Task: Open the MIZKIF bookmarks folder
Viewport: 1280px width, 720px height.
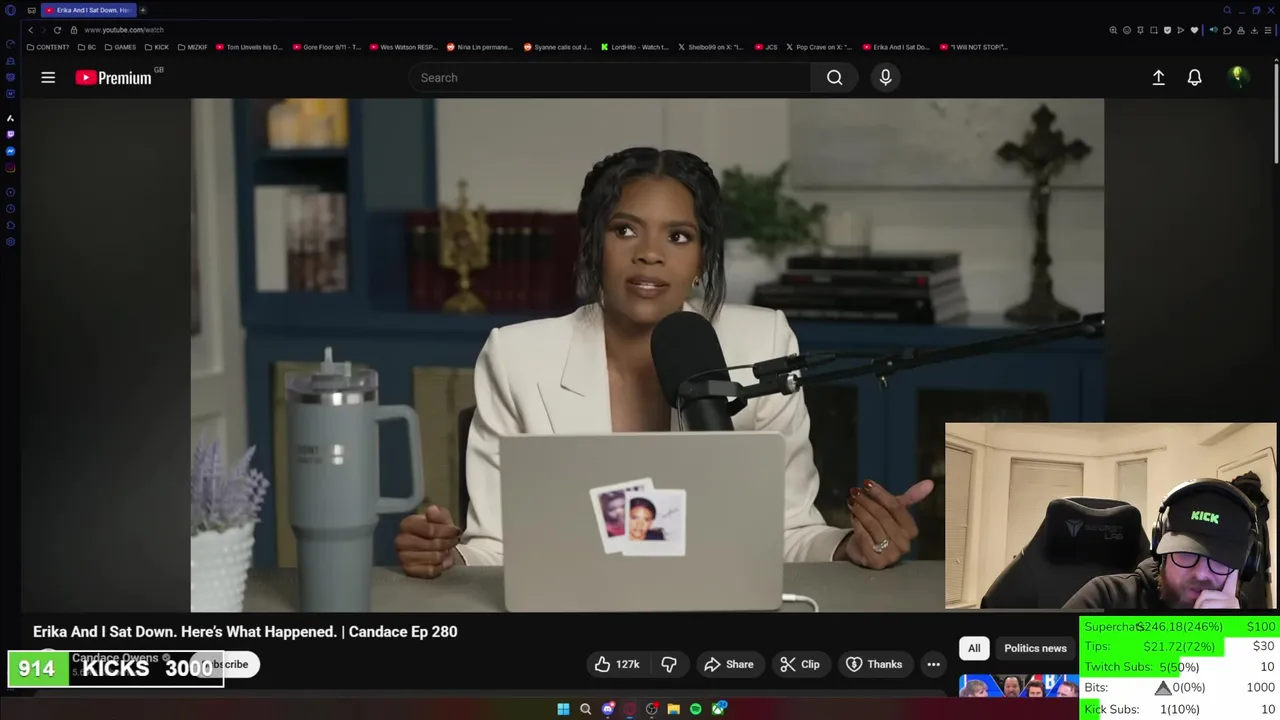Action: pos(192,47)
